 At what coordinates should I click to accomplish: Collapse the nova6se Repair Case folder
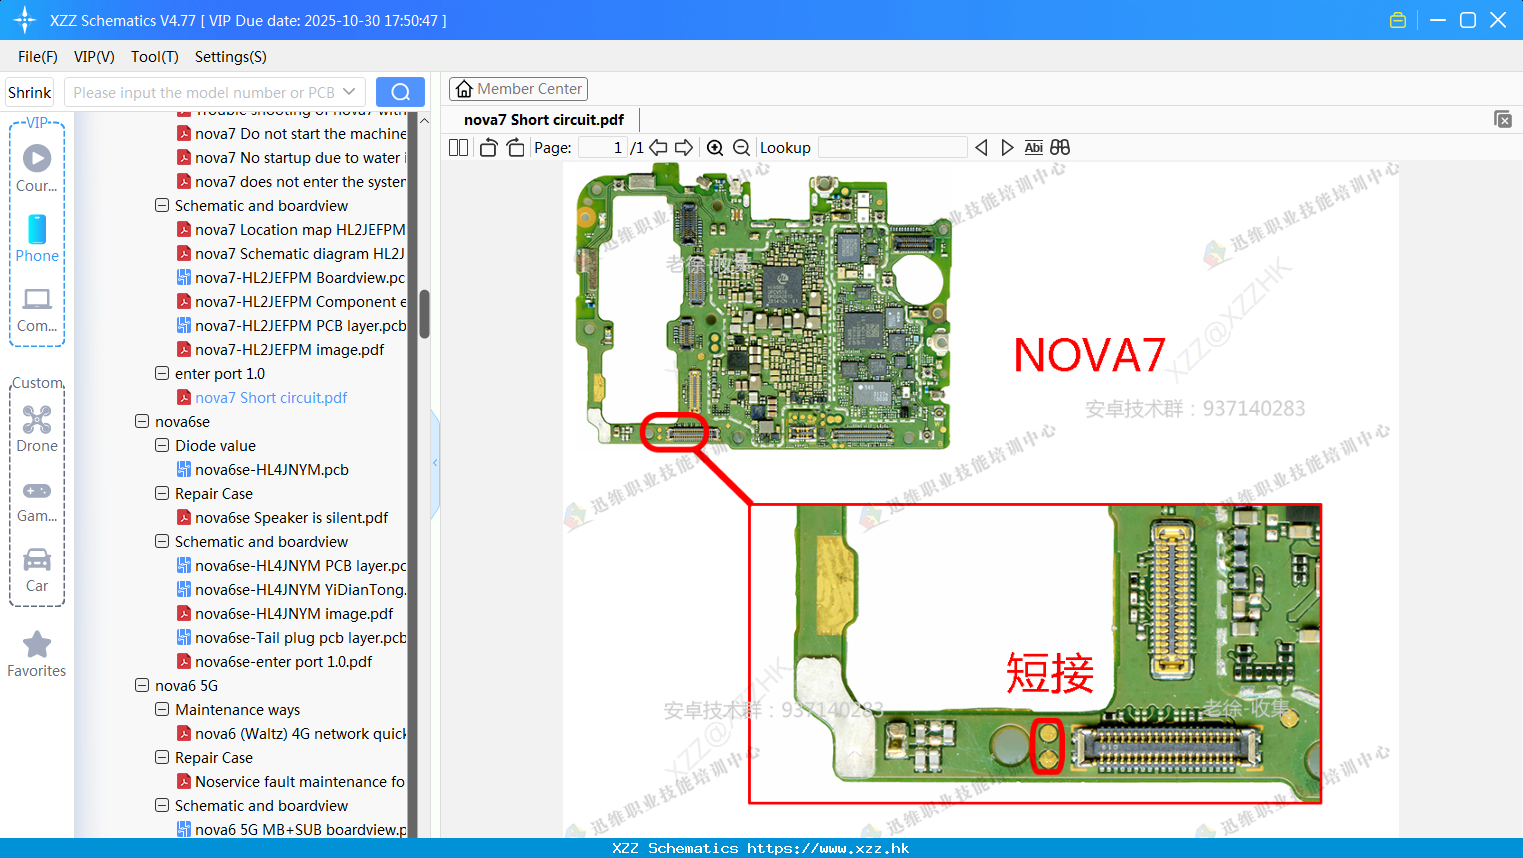tap(162, 493)
